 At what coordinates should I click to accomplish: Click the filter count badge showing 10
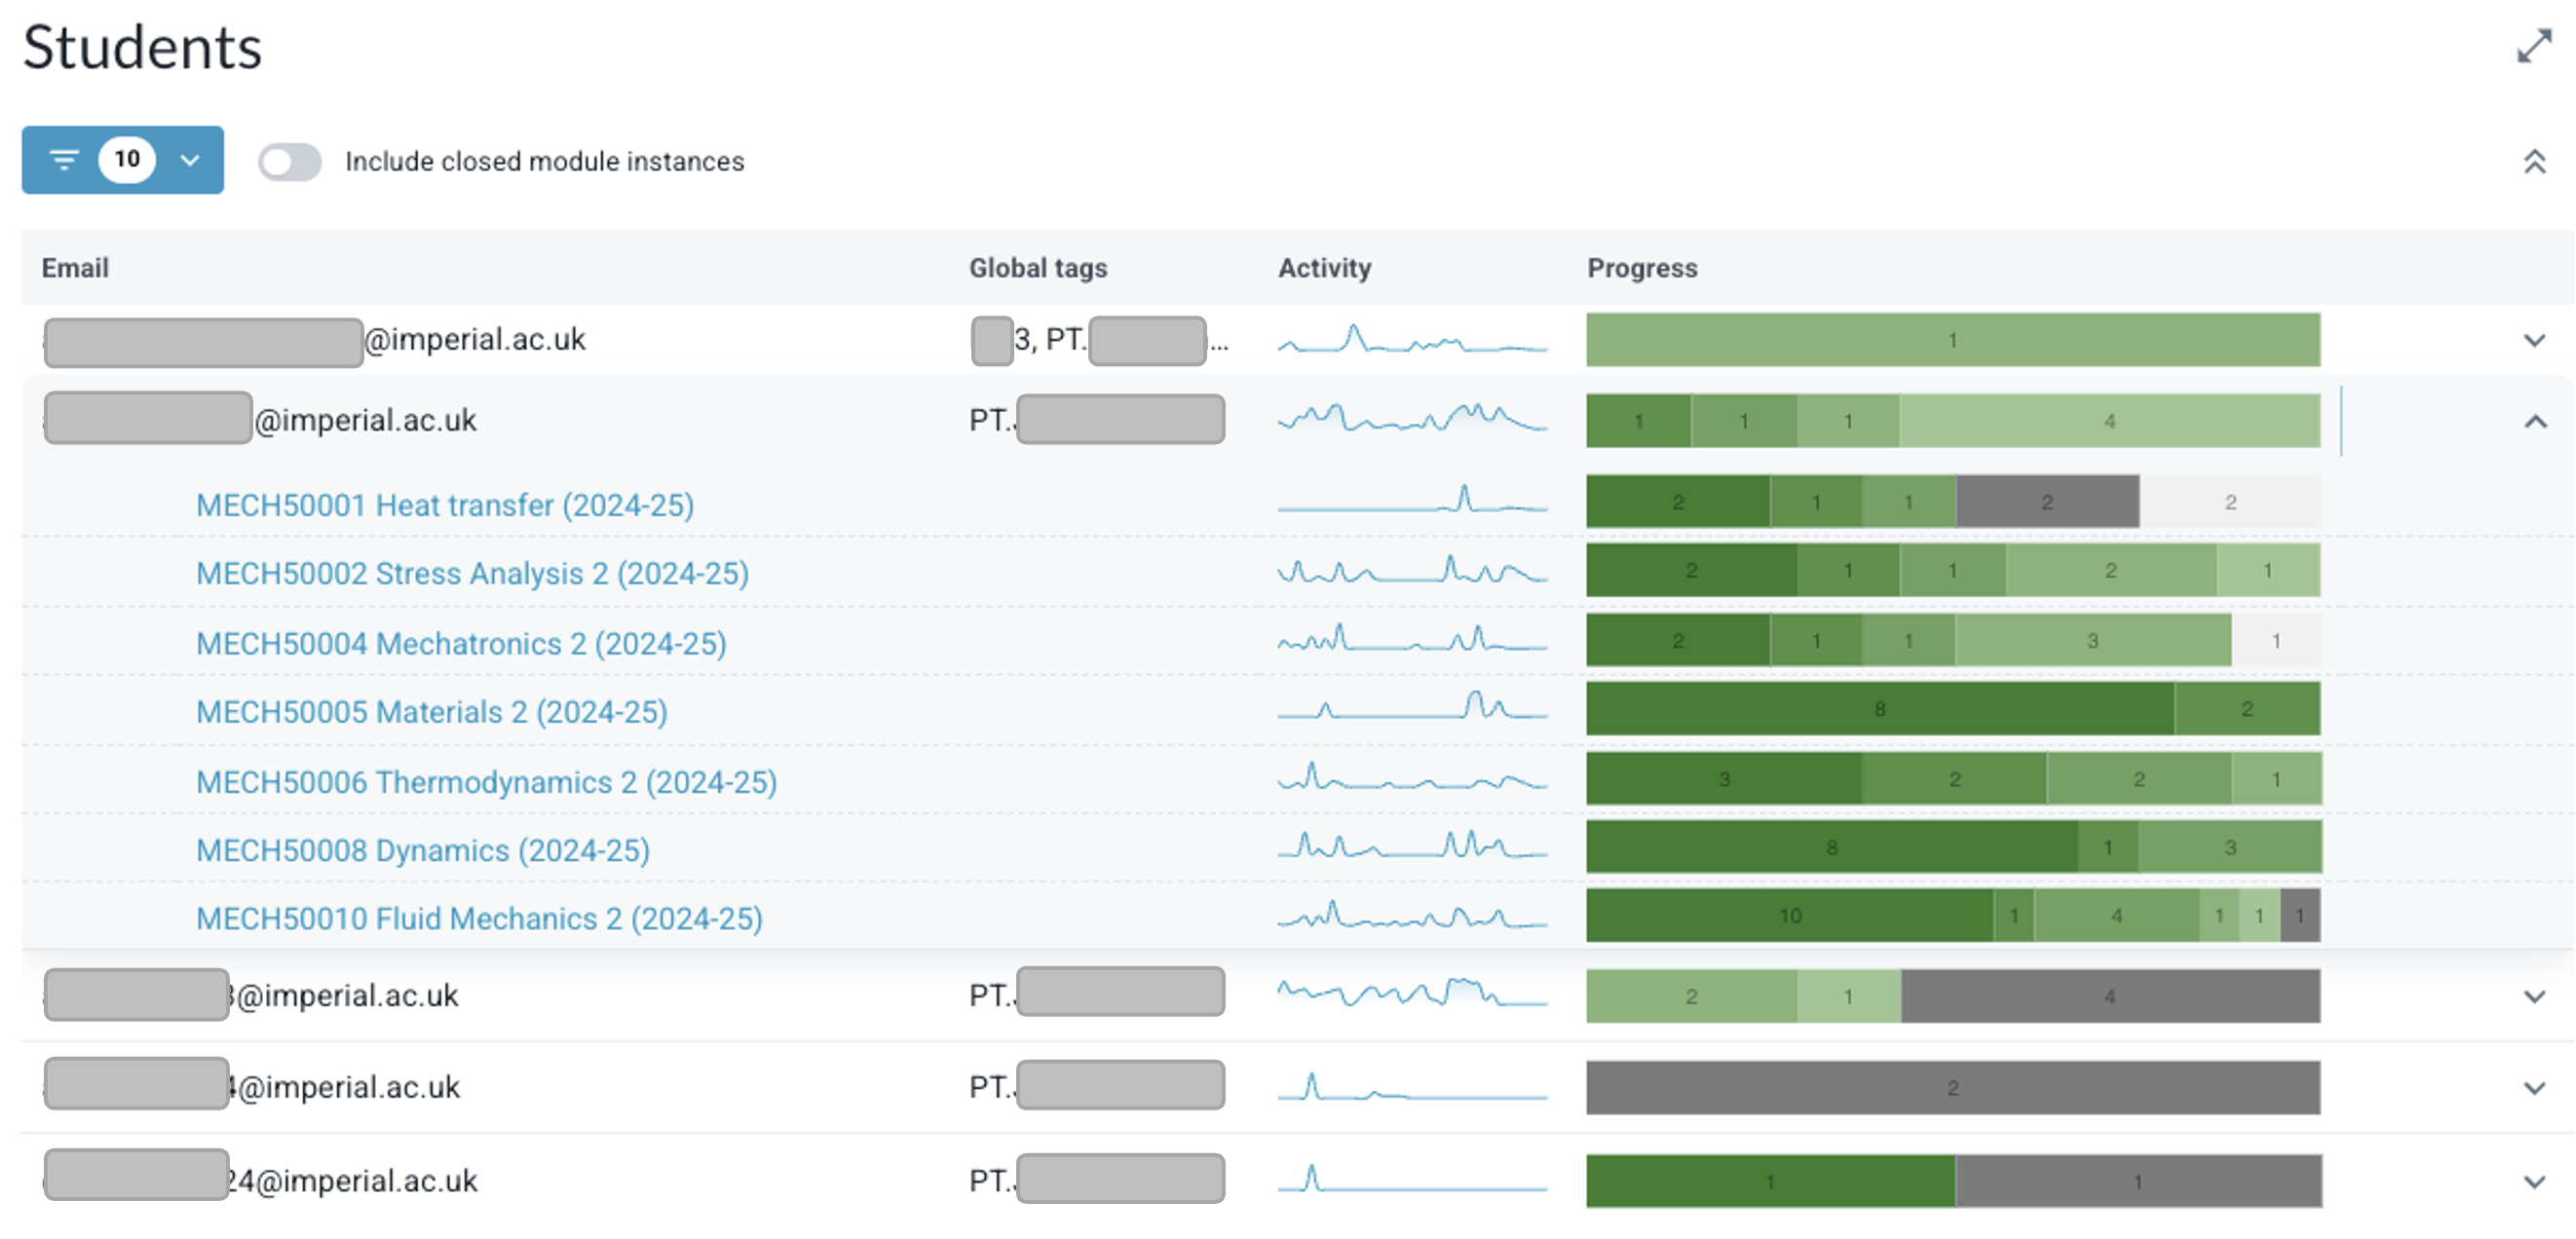(126, 158)
